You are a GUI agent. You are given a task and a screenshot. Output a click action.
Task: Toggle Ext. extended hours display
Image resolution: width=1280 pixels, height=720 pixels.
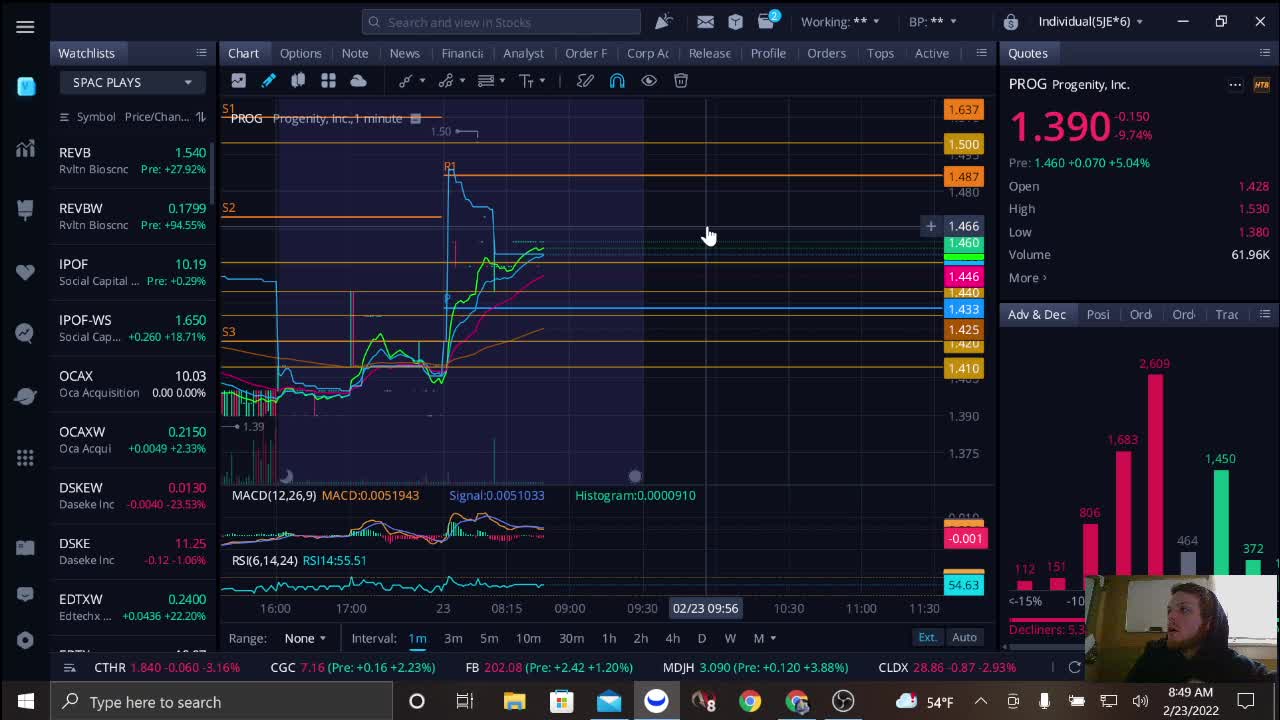pyautogui.click(x=927, y=638)
